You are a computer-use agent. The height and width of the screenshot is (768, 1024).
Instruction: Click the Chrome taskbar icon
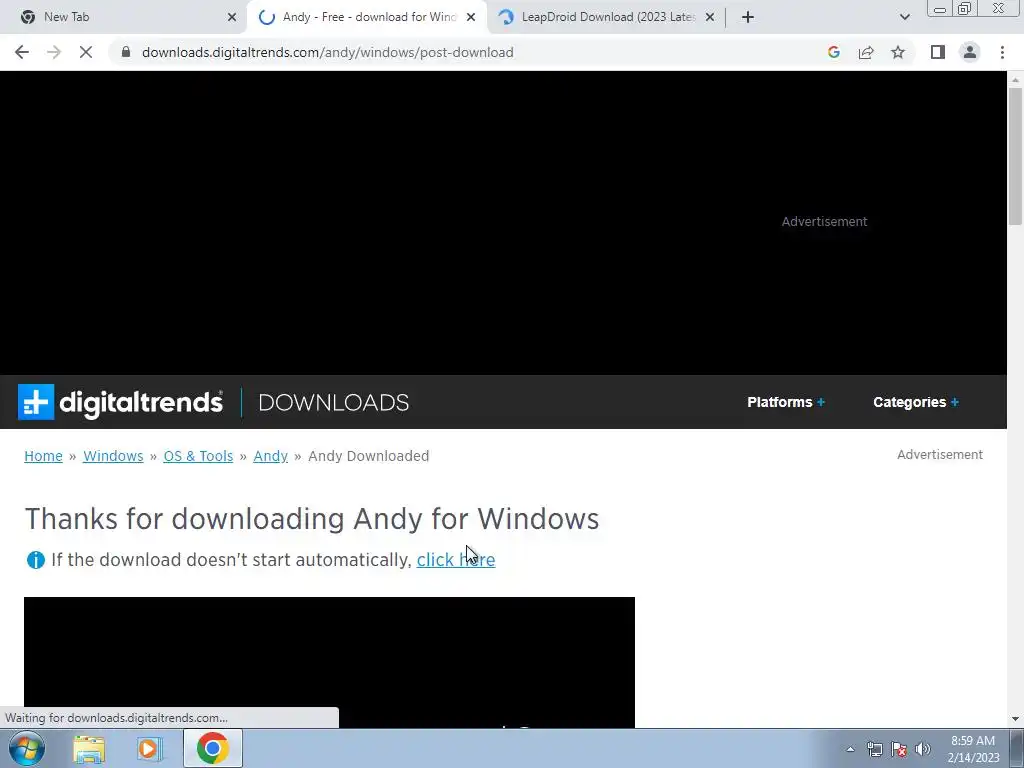click(212, 748)
